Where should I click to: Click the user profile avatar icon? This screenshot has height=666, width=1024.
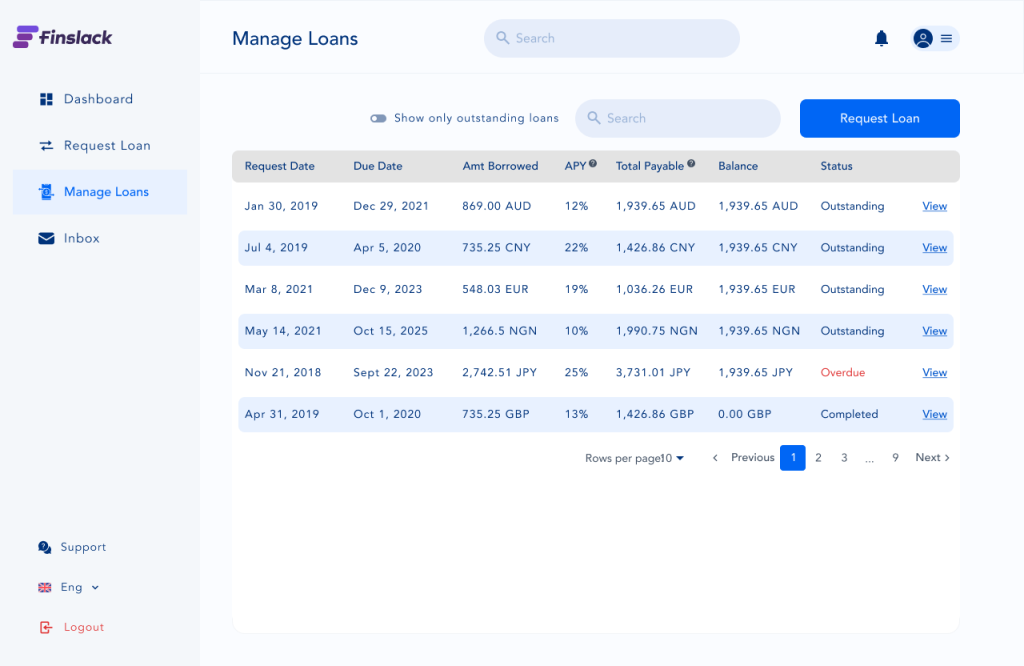(x=922, y=38)
